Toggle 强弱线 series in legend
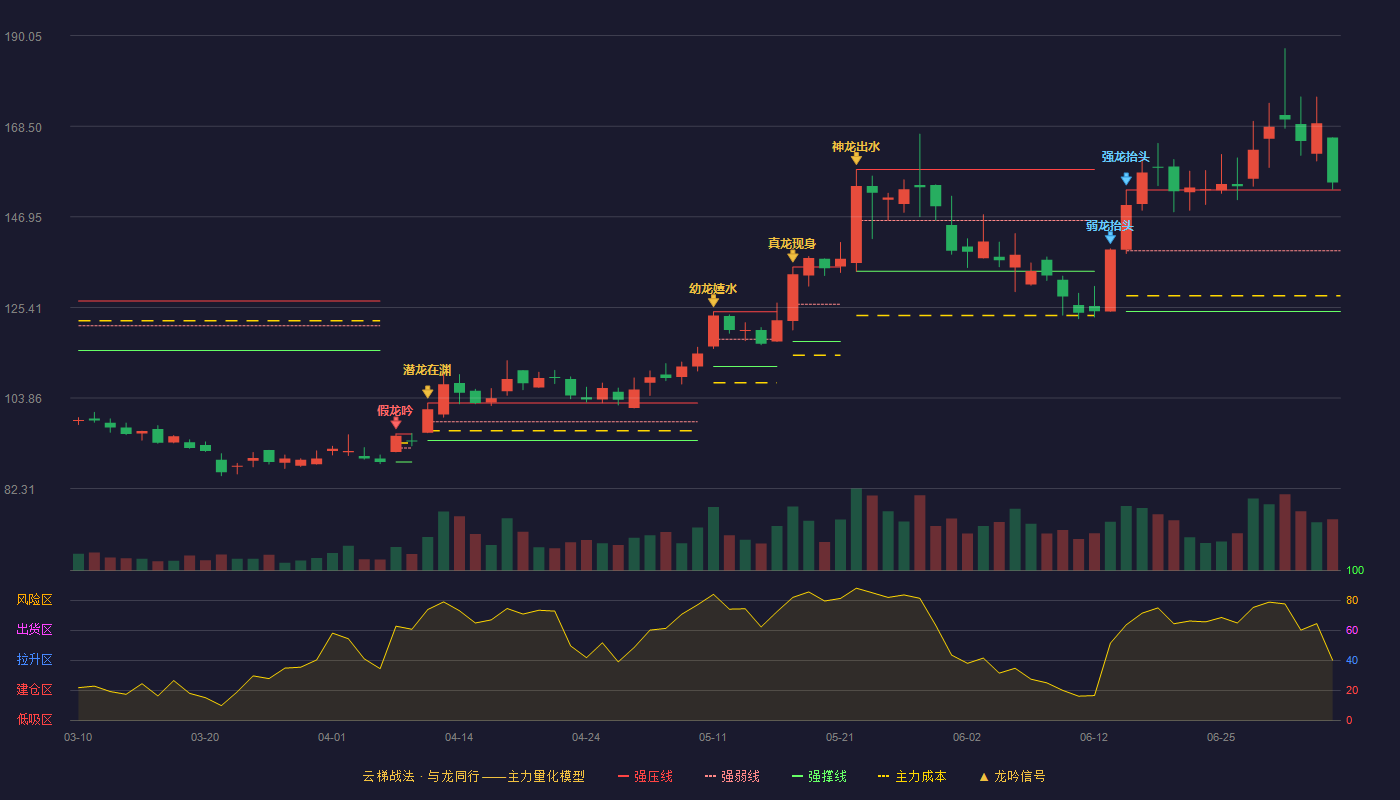The height and width of the screenshot is (800, 1400). [732, 776]
